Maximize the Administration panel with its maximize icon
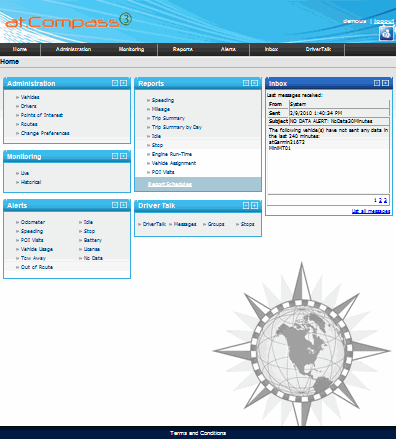Screen dimensions: 396x440 (123, 83)
